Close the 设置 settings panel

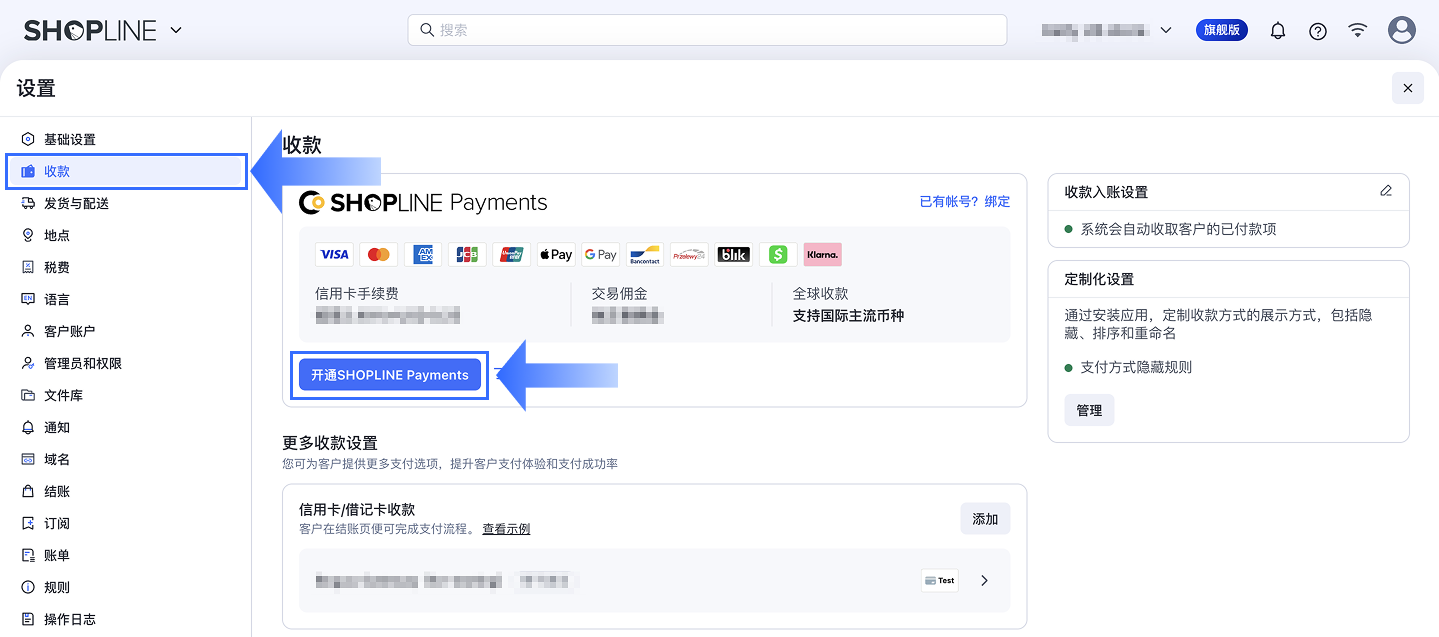click(1407, 88)
